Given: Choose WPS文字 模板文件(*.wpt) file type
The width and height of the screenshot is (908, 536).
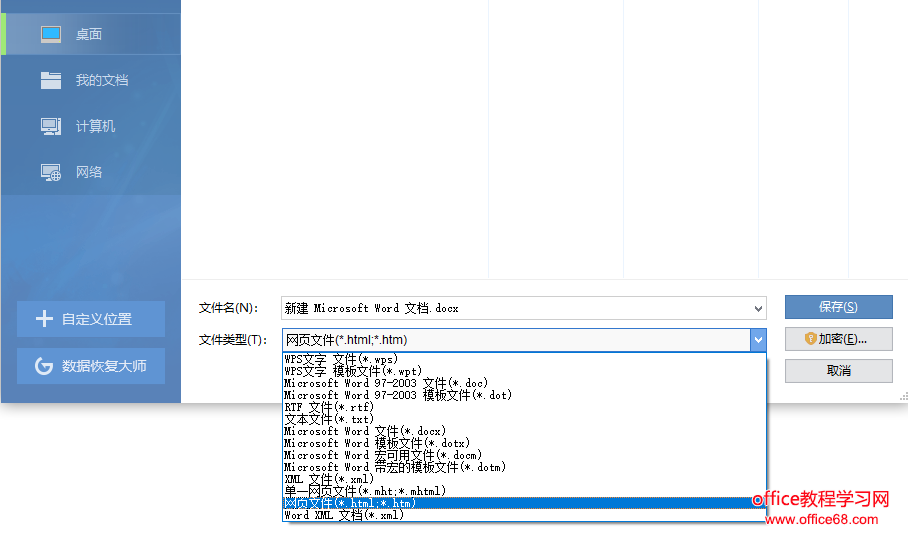Looking at the screenshot, I should (524, 371).
